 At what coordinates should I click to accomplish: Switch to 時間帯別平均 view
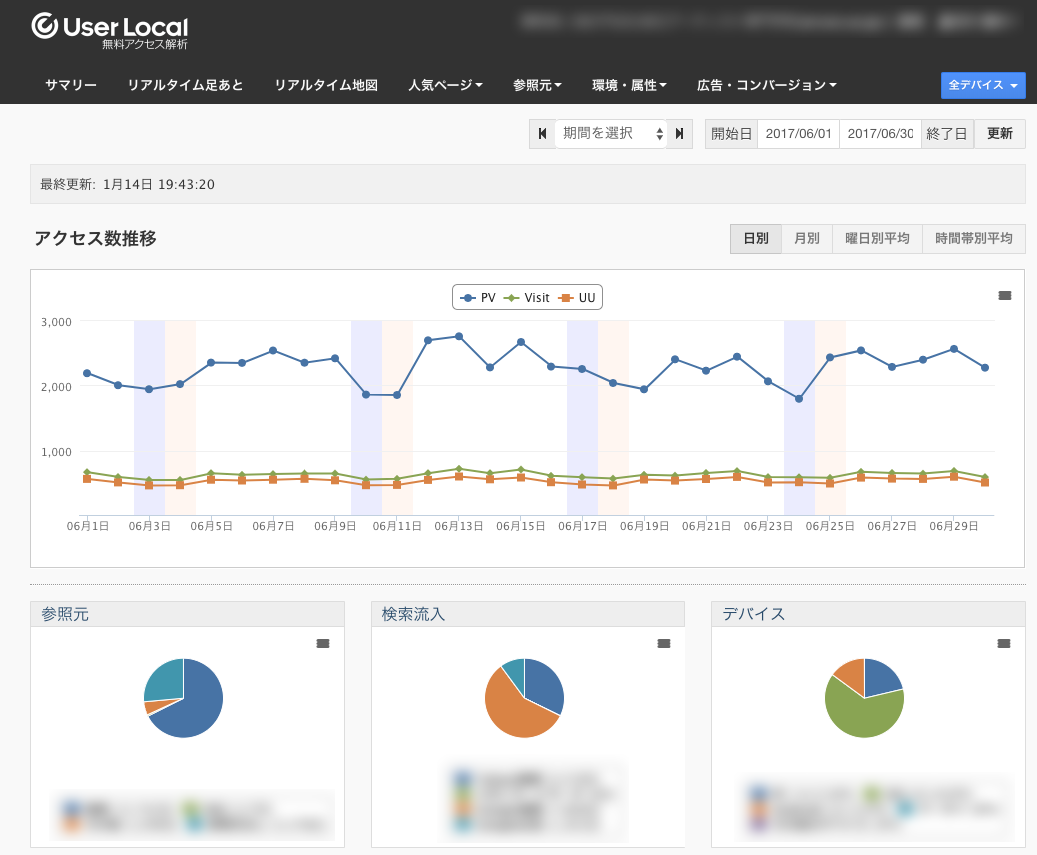[x=973, y=239]
